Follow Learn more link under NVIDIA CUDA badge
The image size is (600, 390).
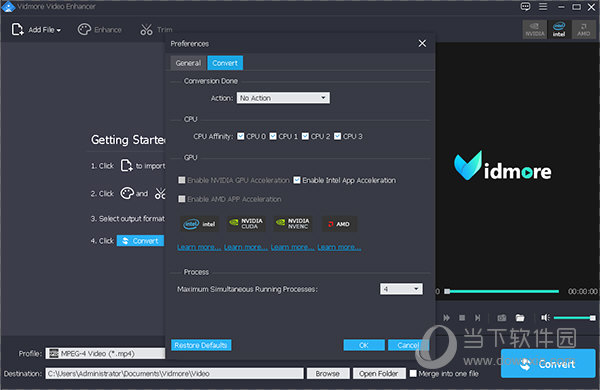(x=246, y=247)
